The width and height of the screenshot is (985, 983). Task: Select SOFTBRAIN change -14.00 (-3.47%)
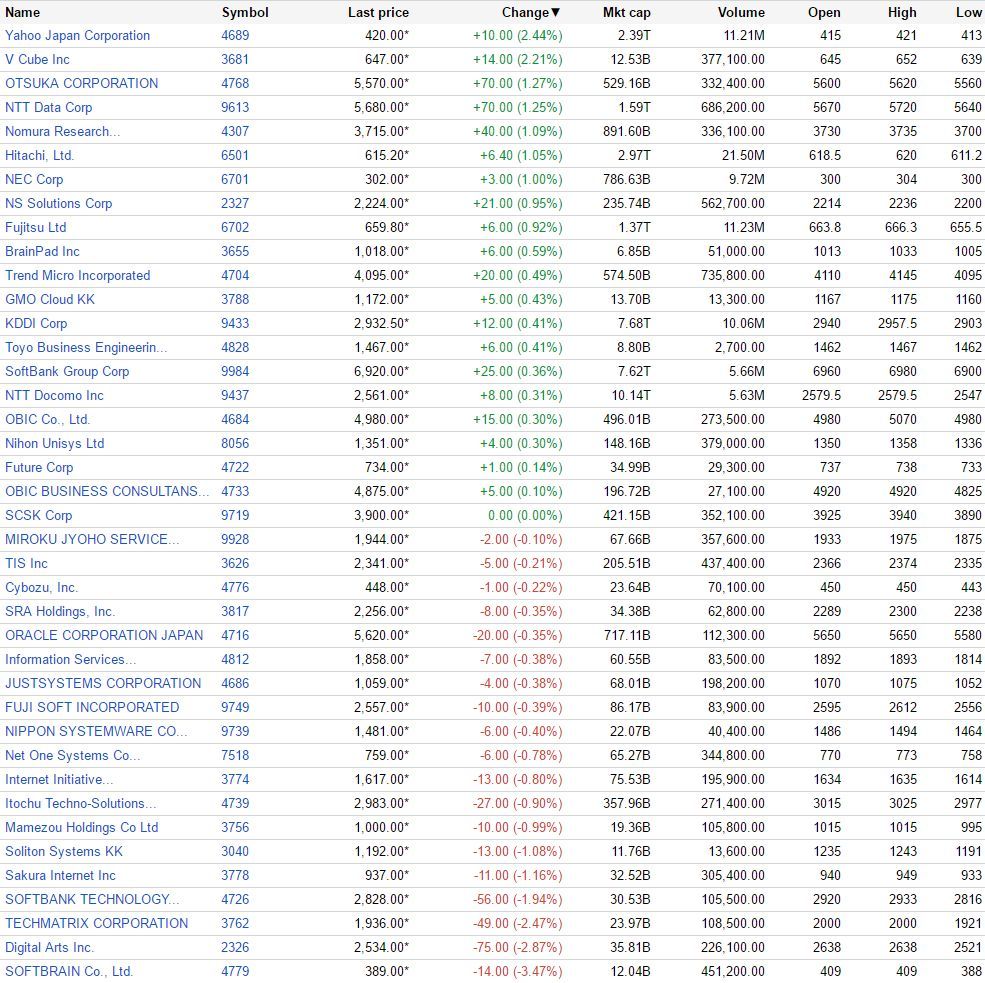(519, 972)
